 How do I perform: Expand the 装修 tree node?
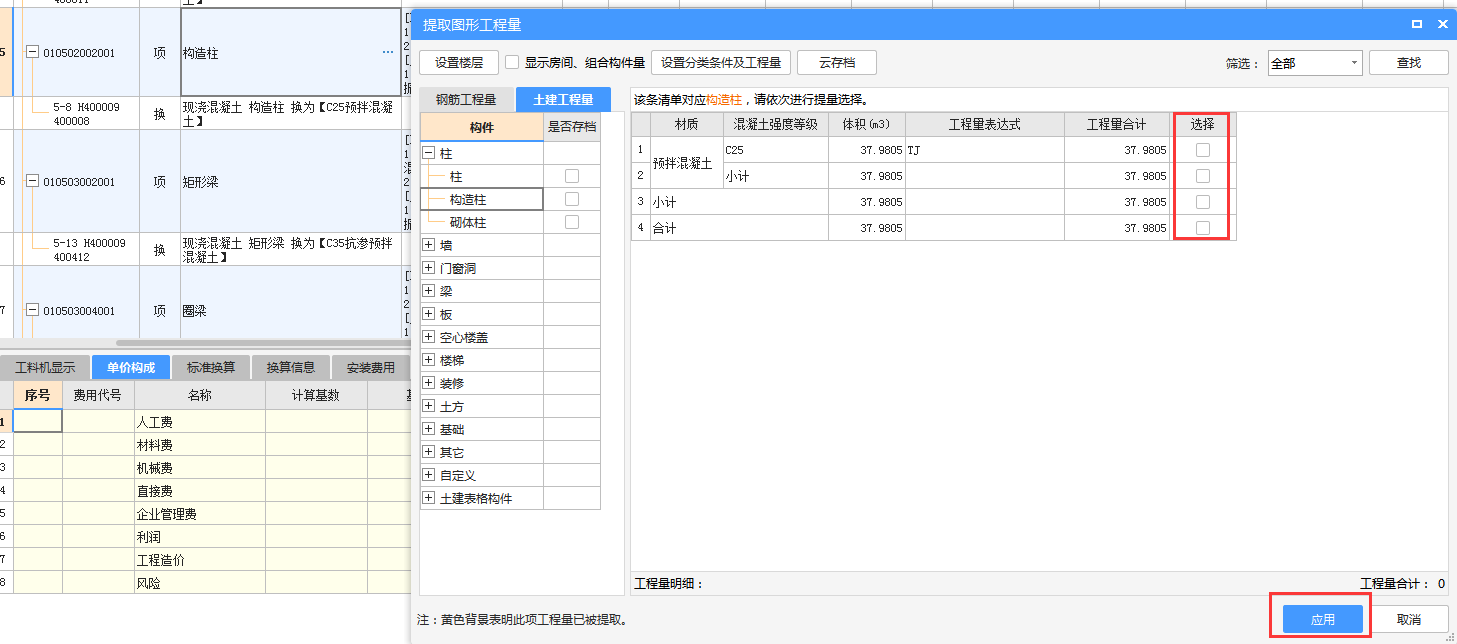click(x=429, y=383)
